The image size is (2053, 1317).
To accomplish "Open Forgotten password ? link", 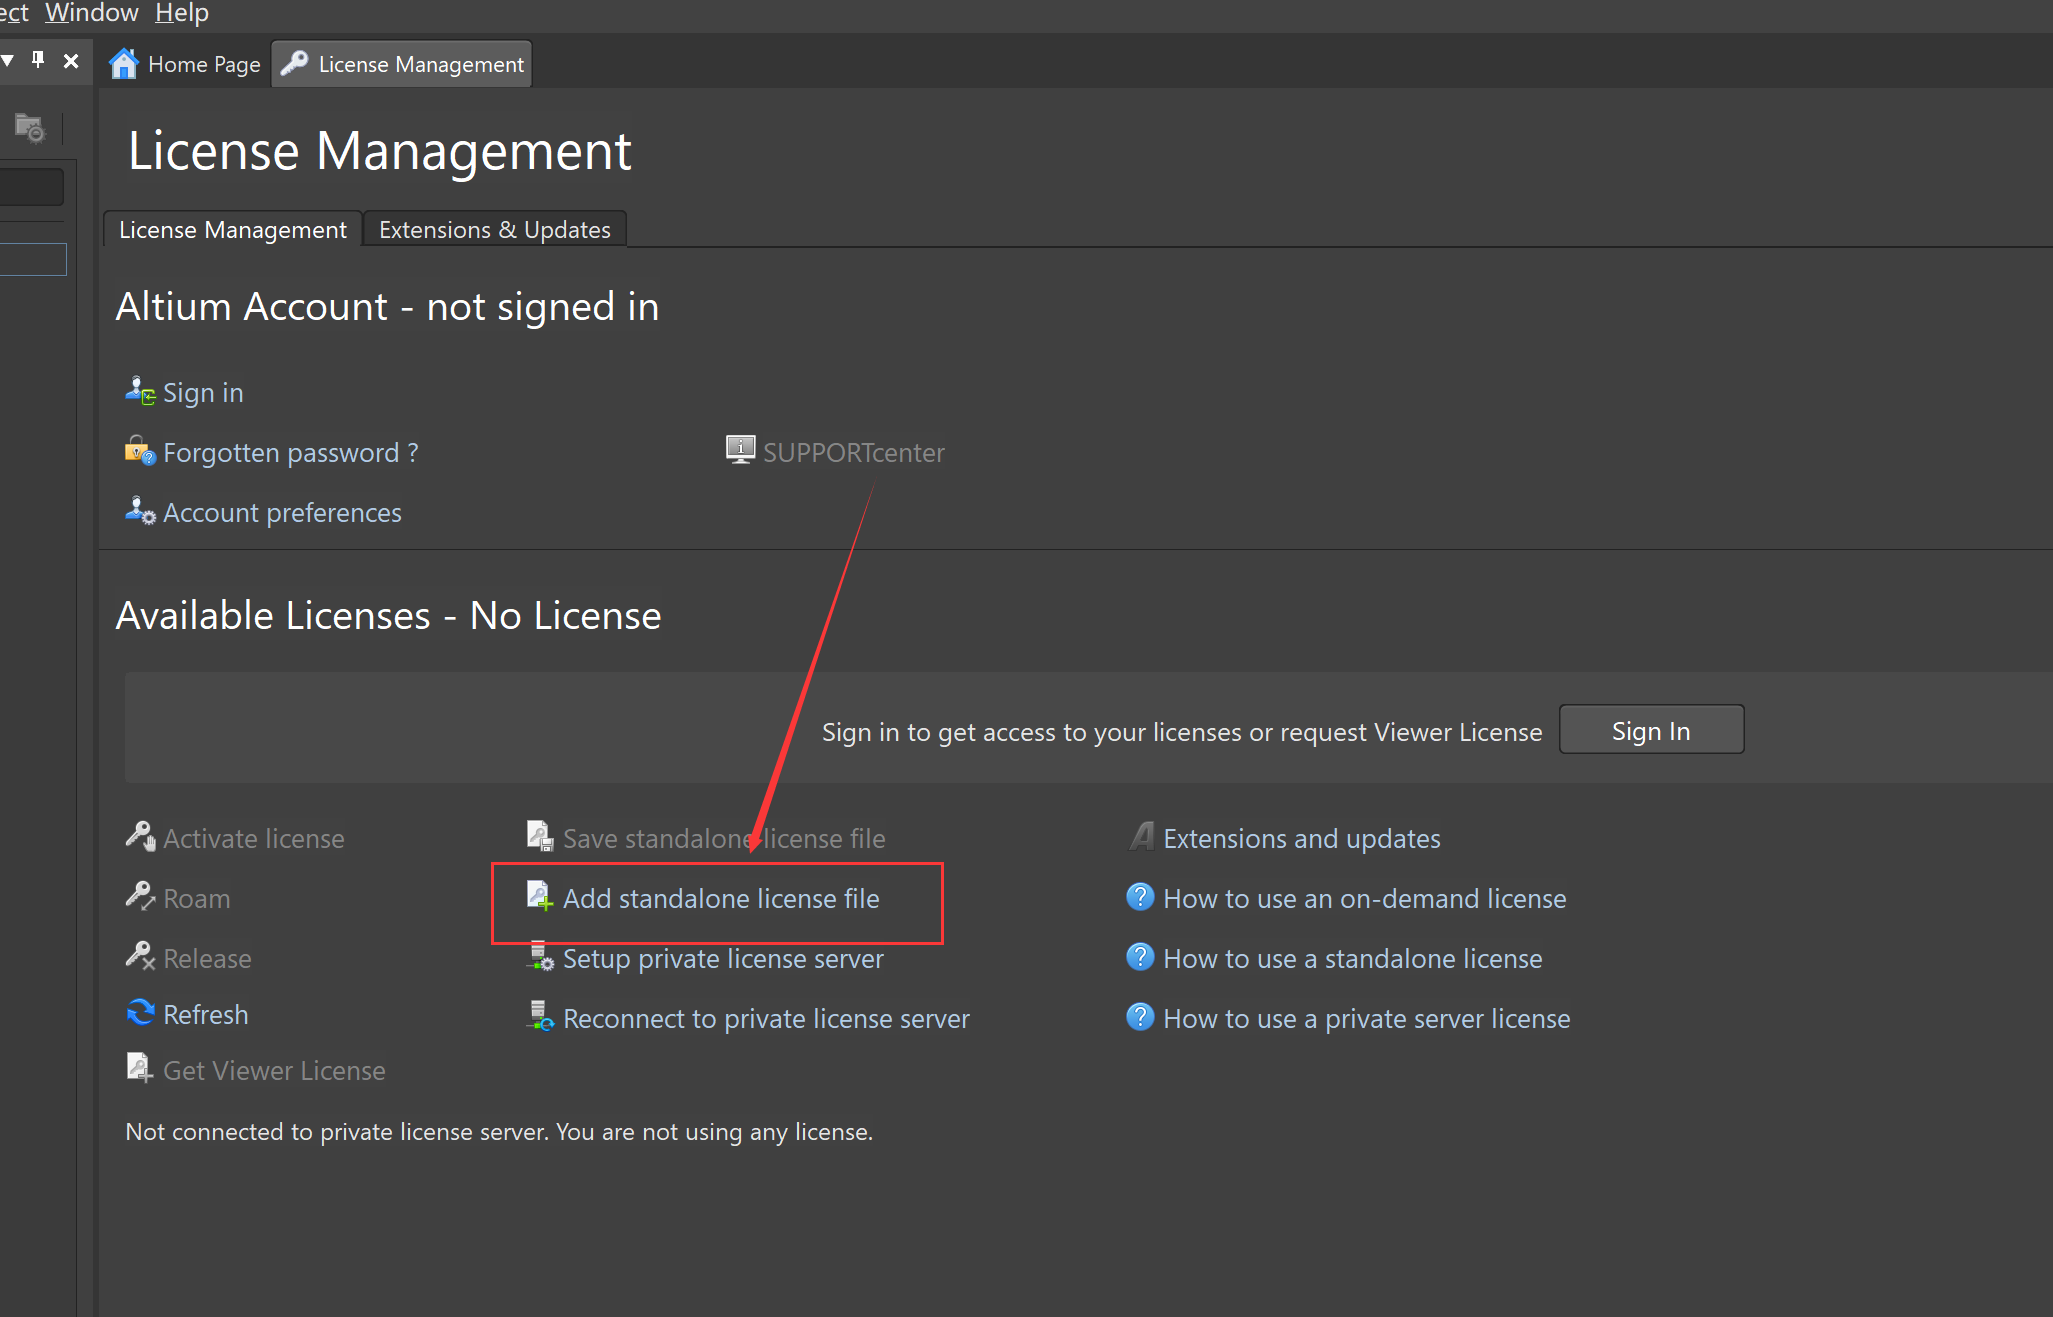I will tap(291, 453).
